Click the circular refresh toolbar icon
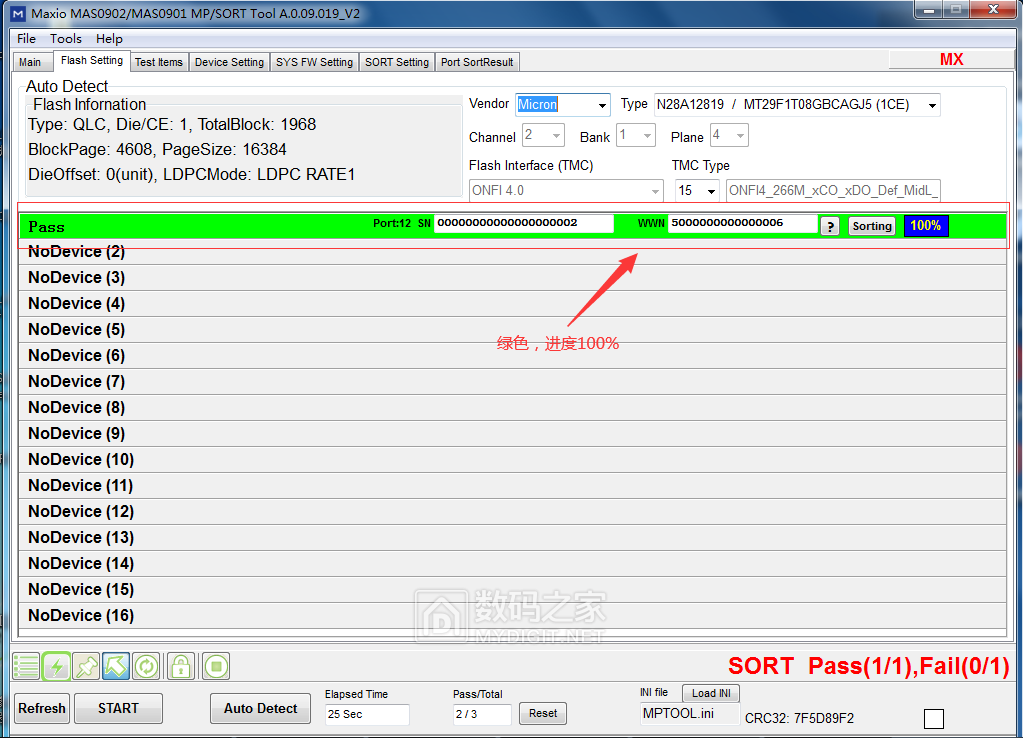 click(146, 666)
